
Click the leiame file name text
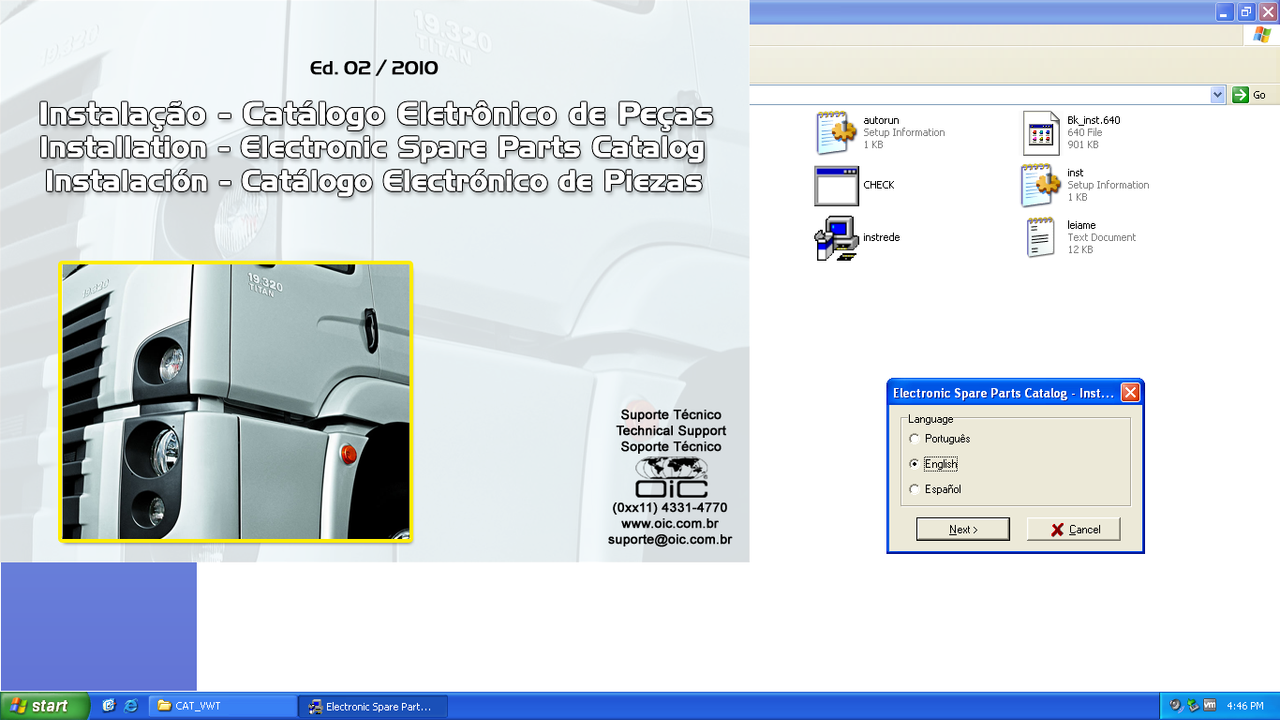click(1081, 225)
